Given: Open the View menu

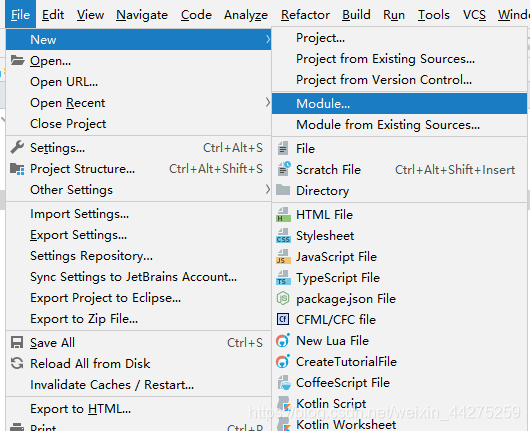Looking at the screenshot, I should [90, 15].
